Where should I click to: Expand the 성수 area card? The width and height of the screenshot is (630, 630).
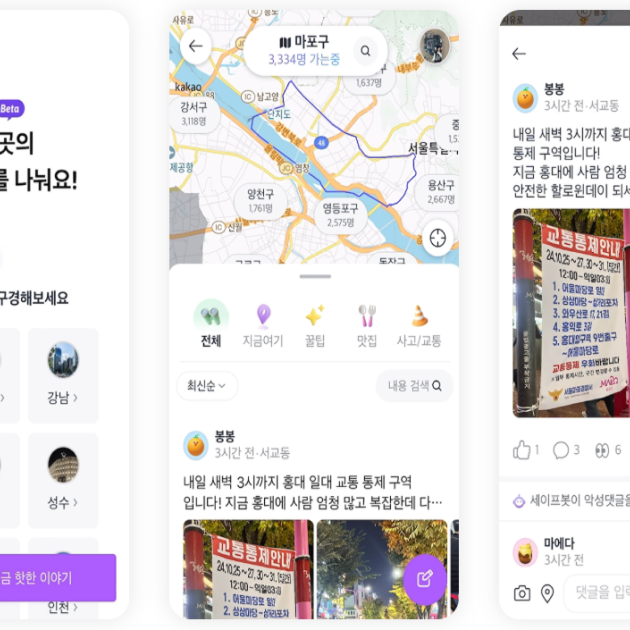point(63,480)
